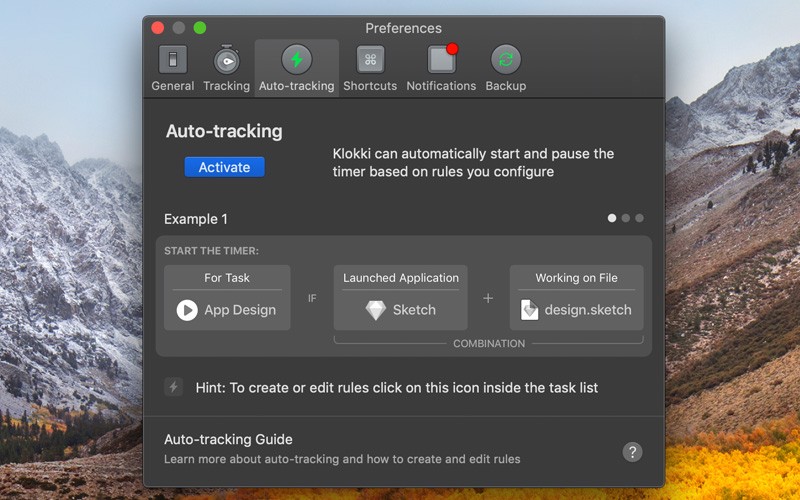
Task: Click the 'Example 1' heading
Action: click(196, 219)
